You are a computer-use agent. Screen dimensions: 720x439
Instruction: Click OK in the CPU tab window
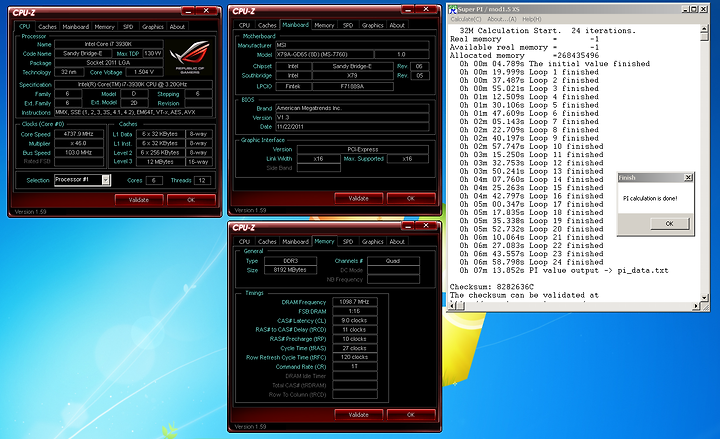(191, 200)
